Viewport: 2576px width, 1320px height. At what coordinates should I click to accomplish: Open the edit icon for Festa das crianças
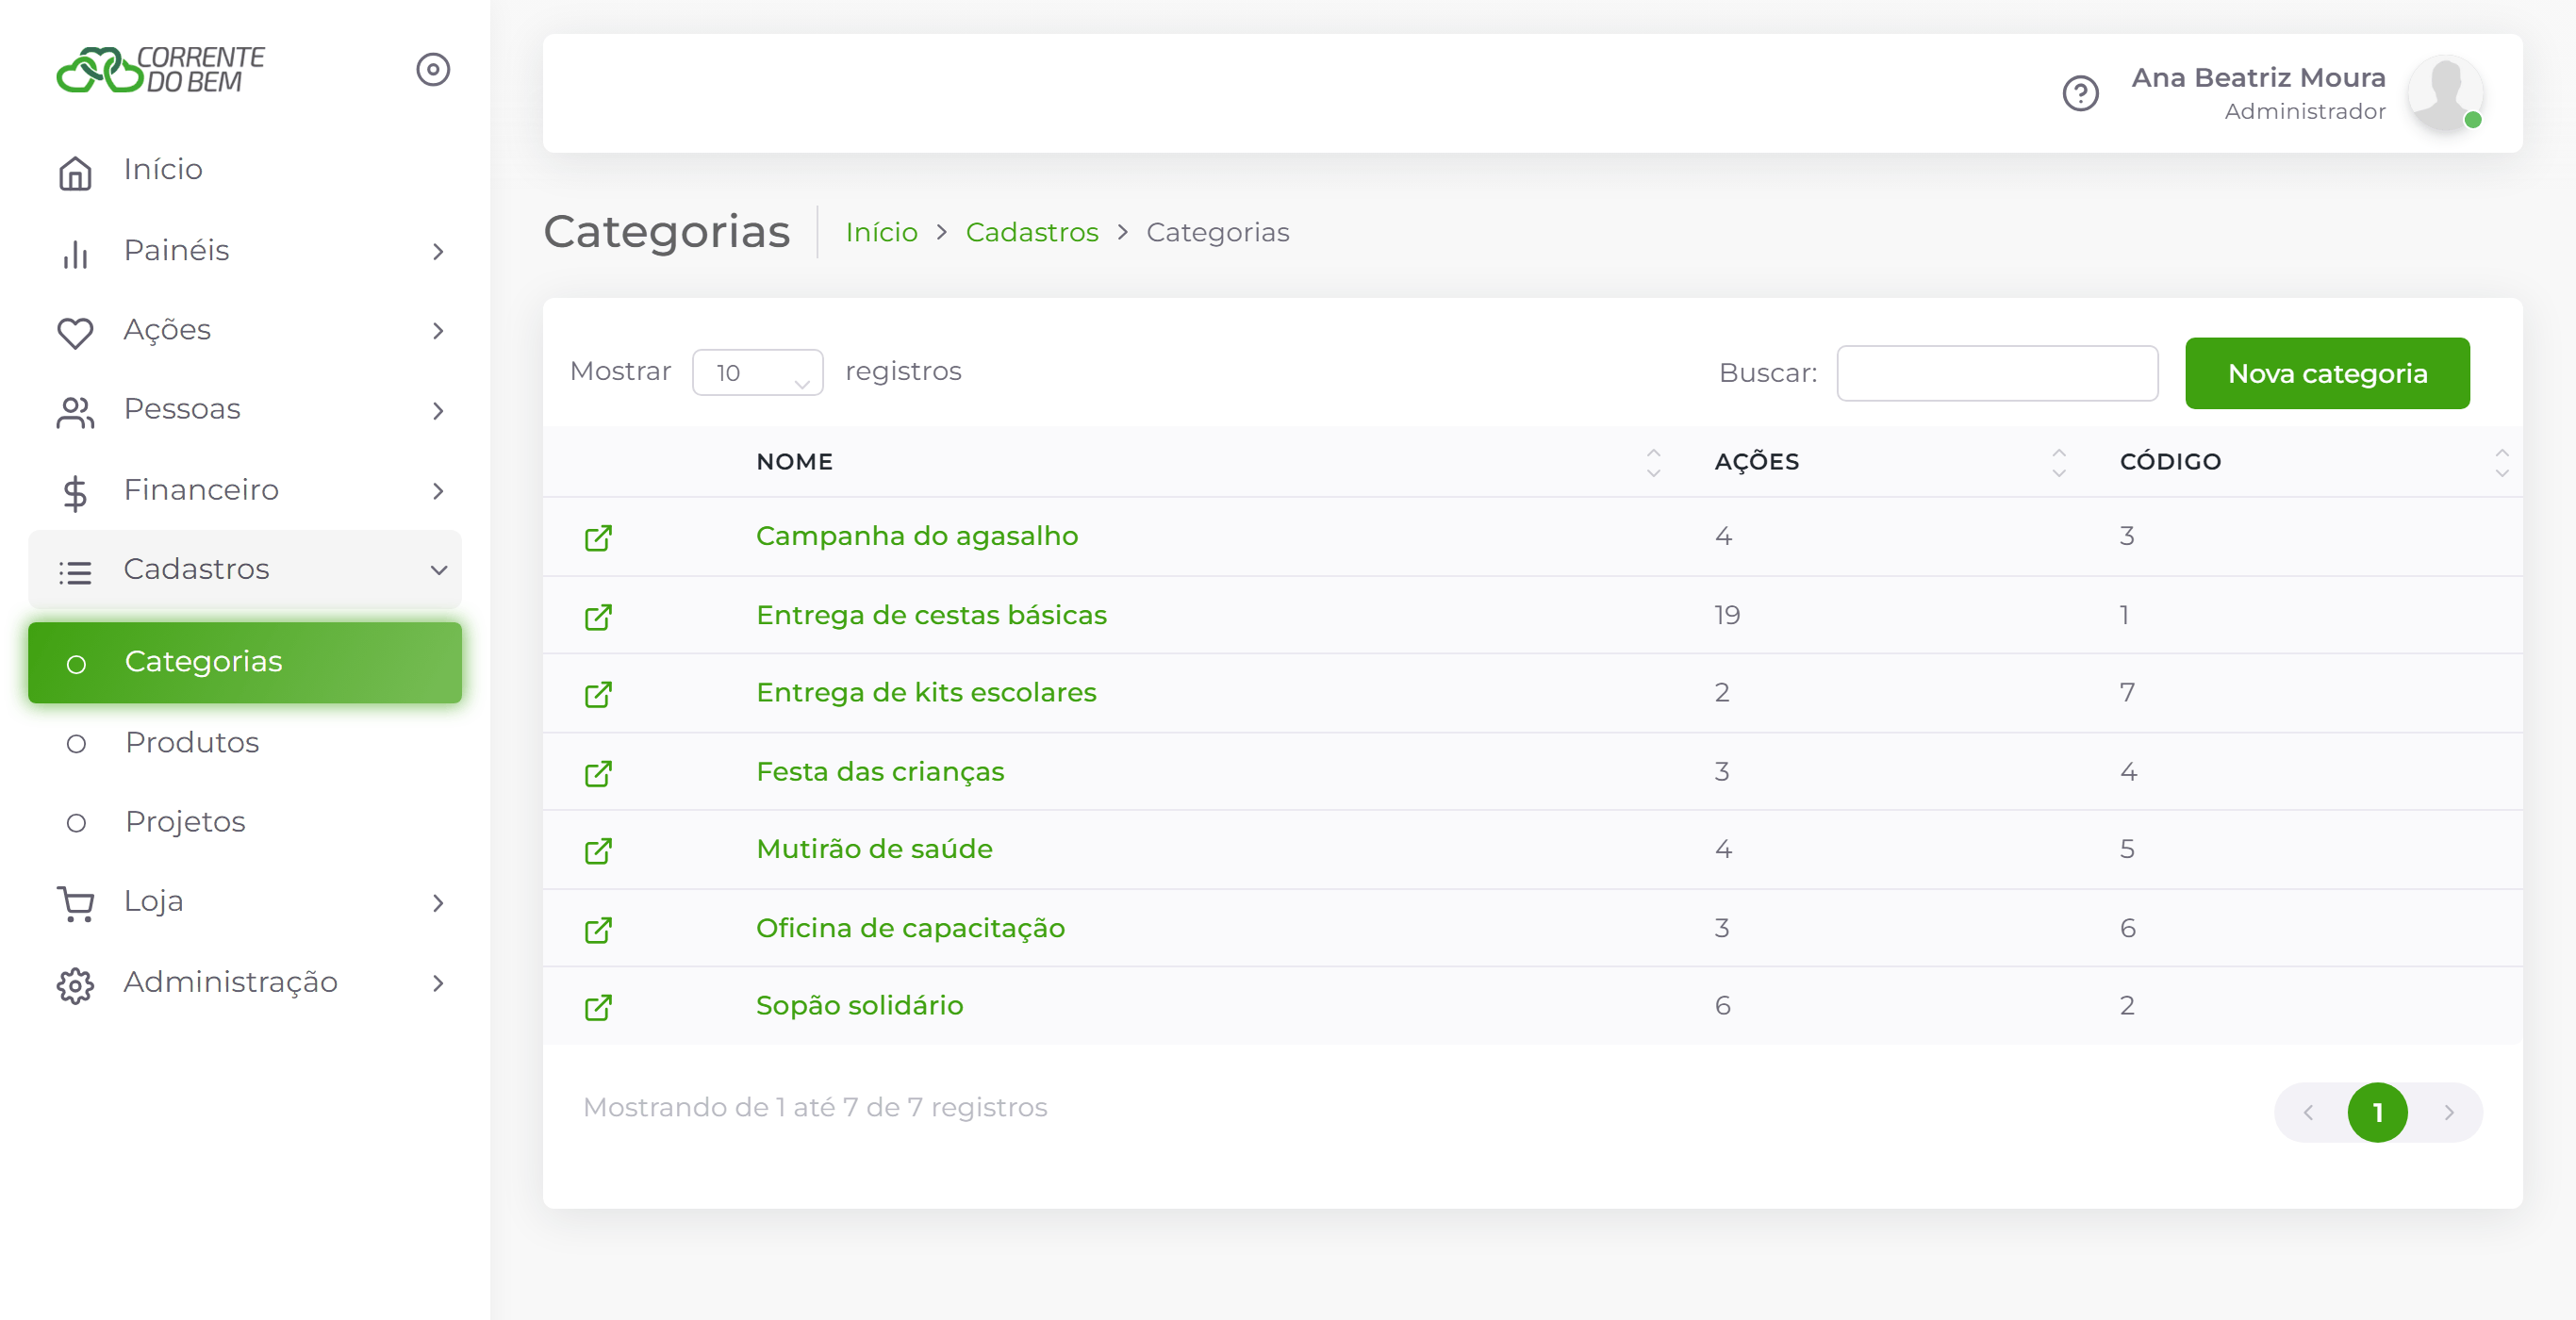(598, 773)
